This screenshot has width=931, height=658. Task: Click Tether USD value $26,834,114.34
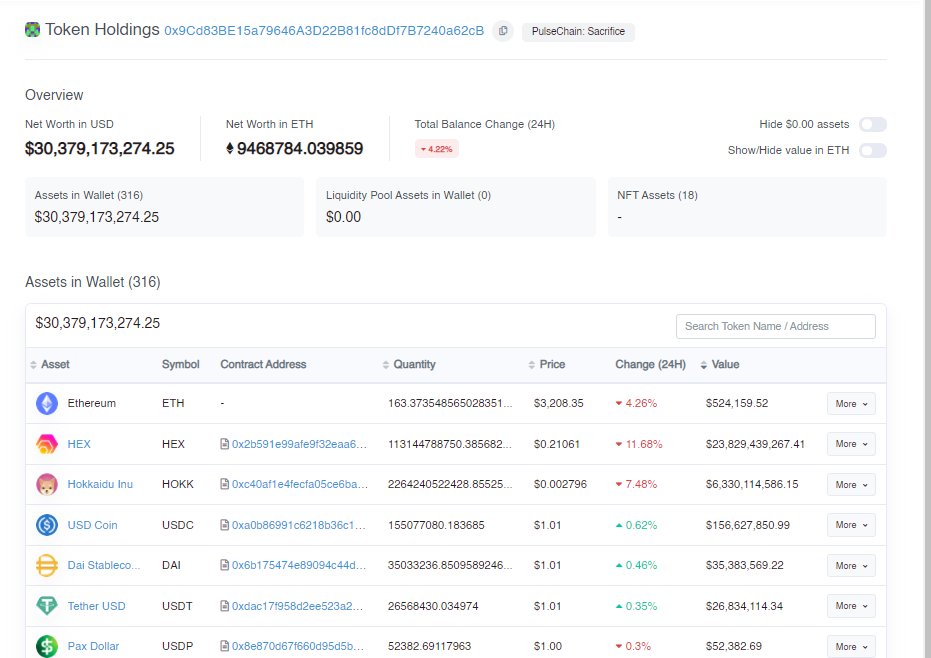745,606
